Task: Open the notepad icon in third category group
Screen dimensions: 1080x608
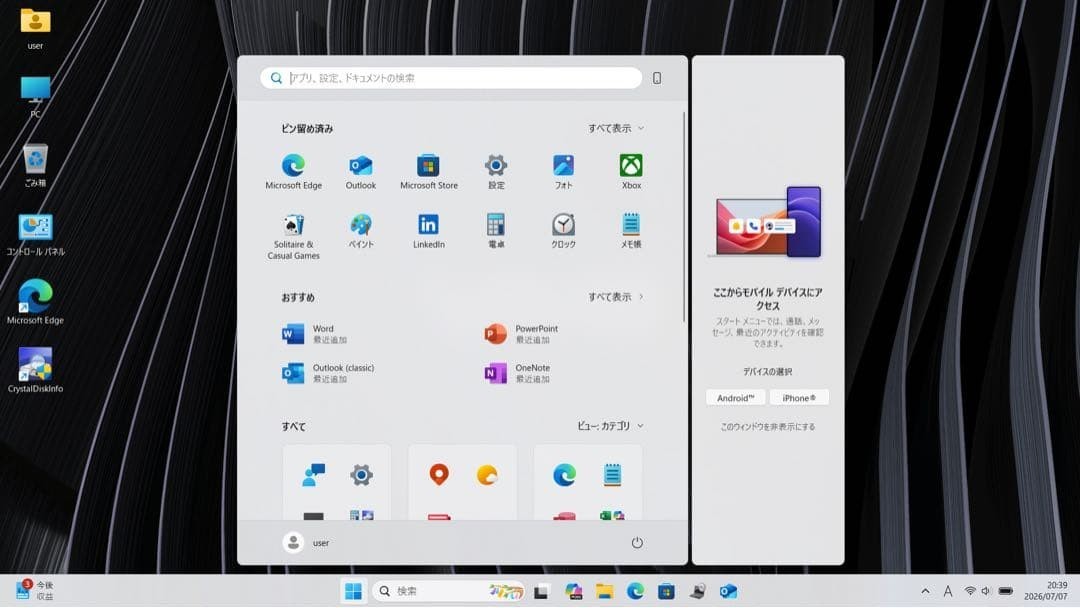Action: [x=612, y=474]
